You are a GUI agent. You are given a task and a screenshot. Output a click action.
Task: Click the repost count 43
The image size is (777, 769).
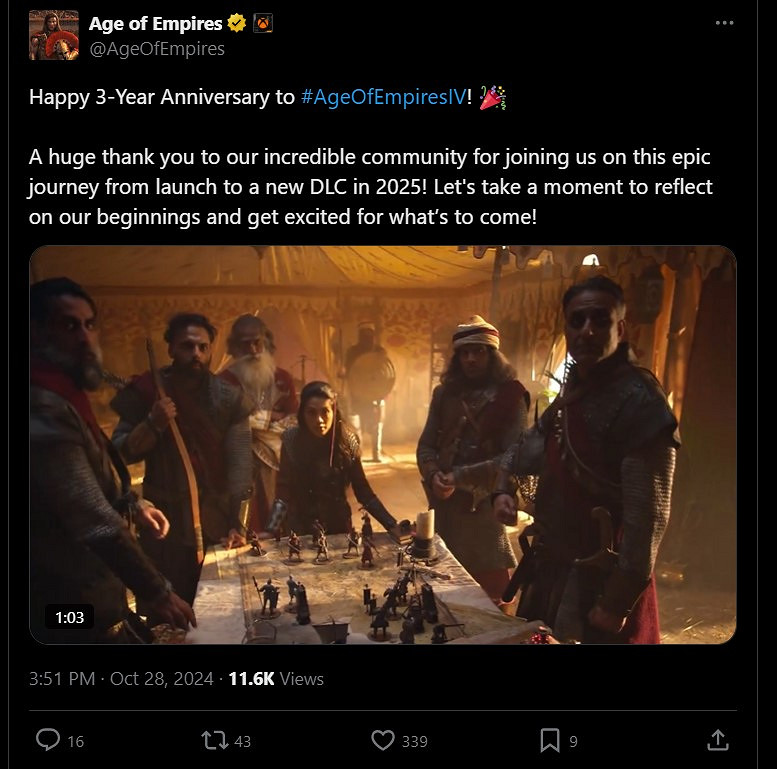(242, 741)
